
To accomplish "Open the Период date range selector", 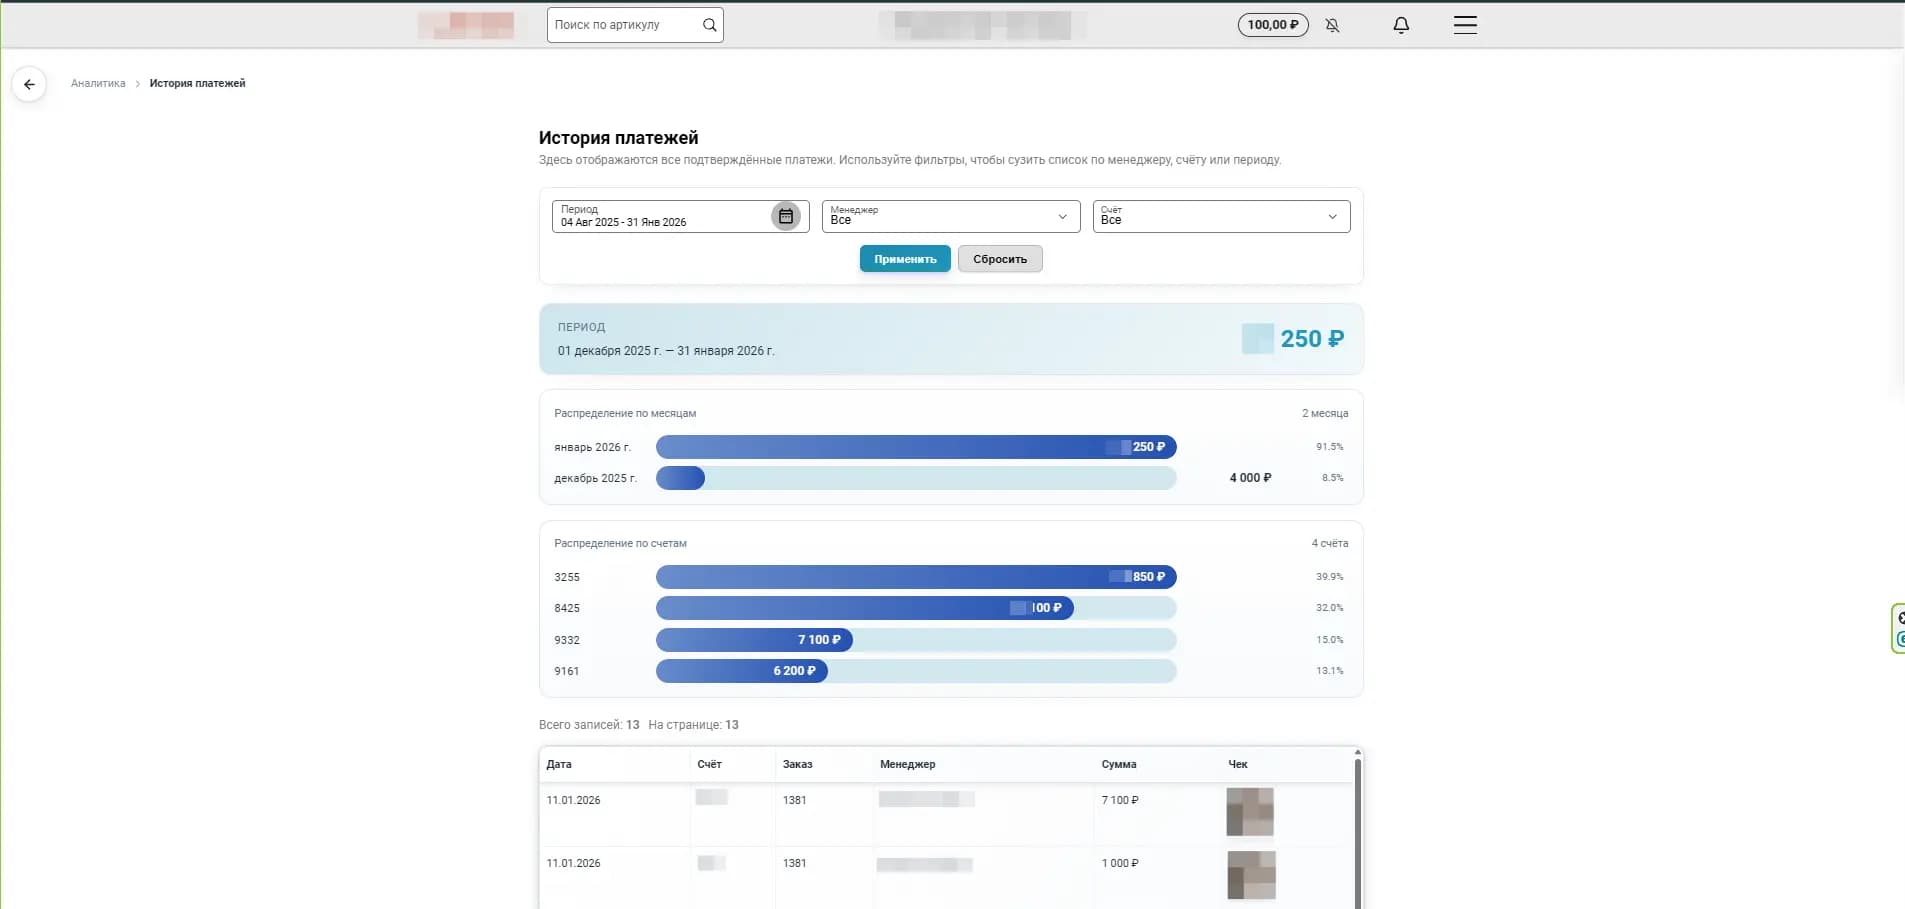I will point(660,216).
